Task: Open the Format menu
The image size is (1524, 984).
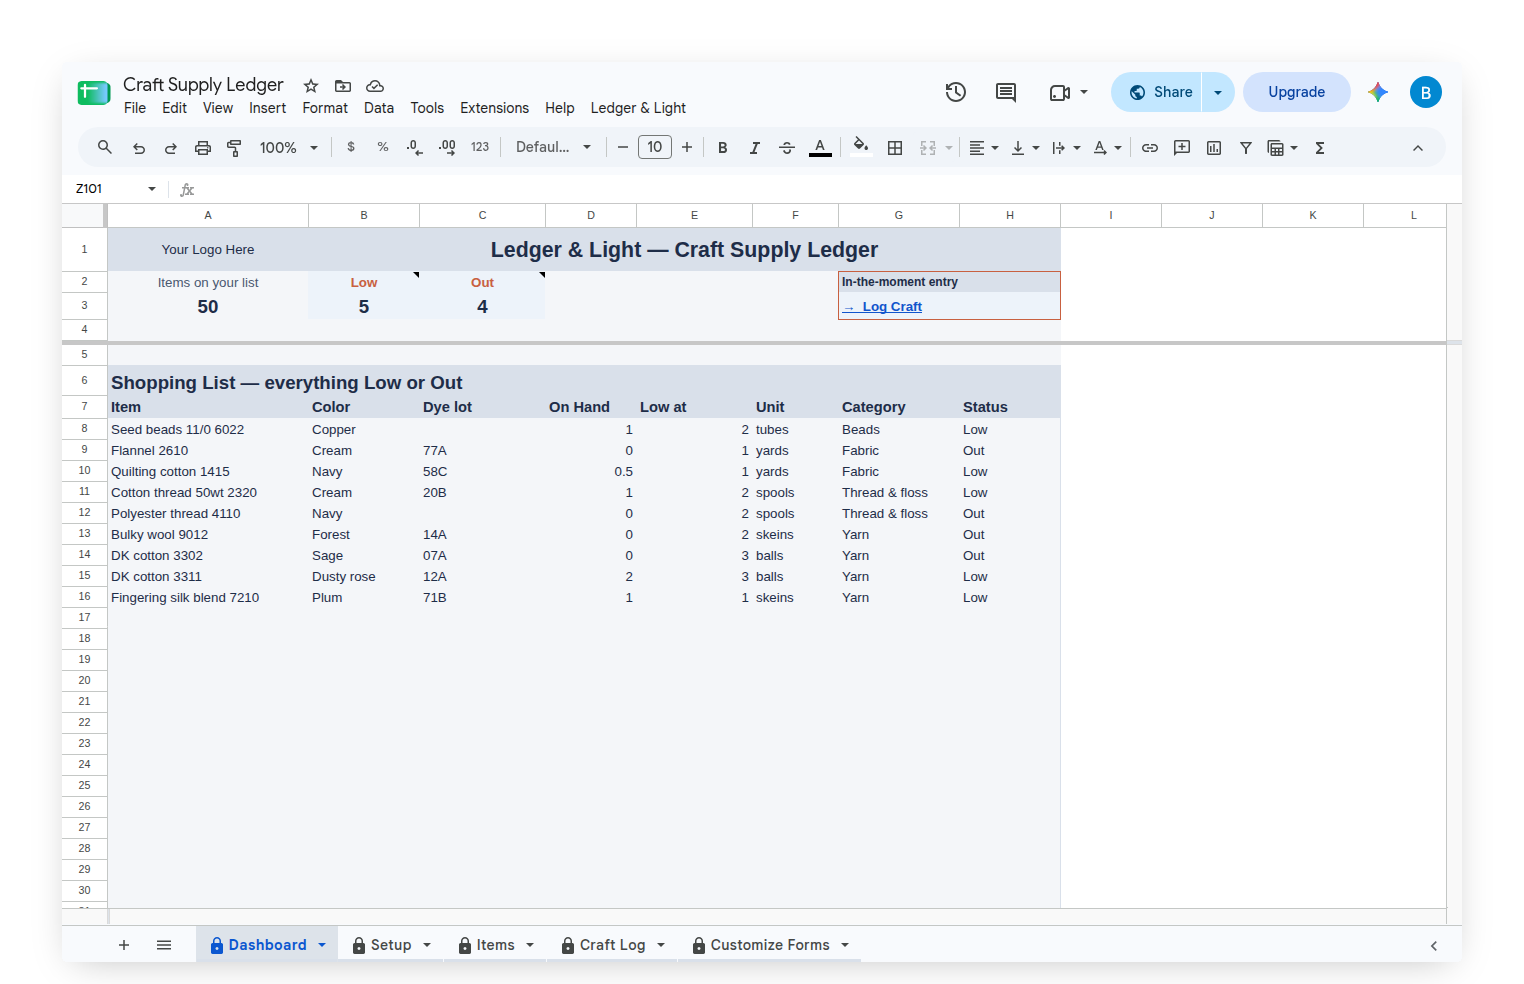Action: 325,108
